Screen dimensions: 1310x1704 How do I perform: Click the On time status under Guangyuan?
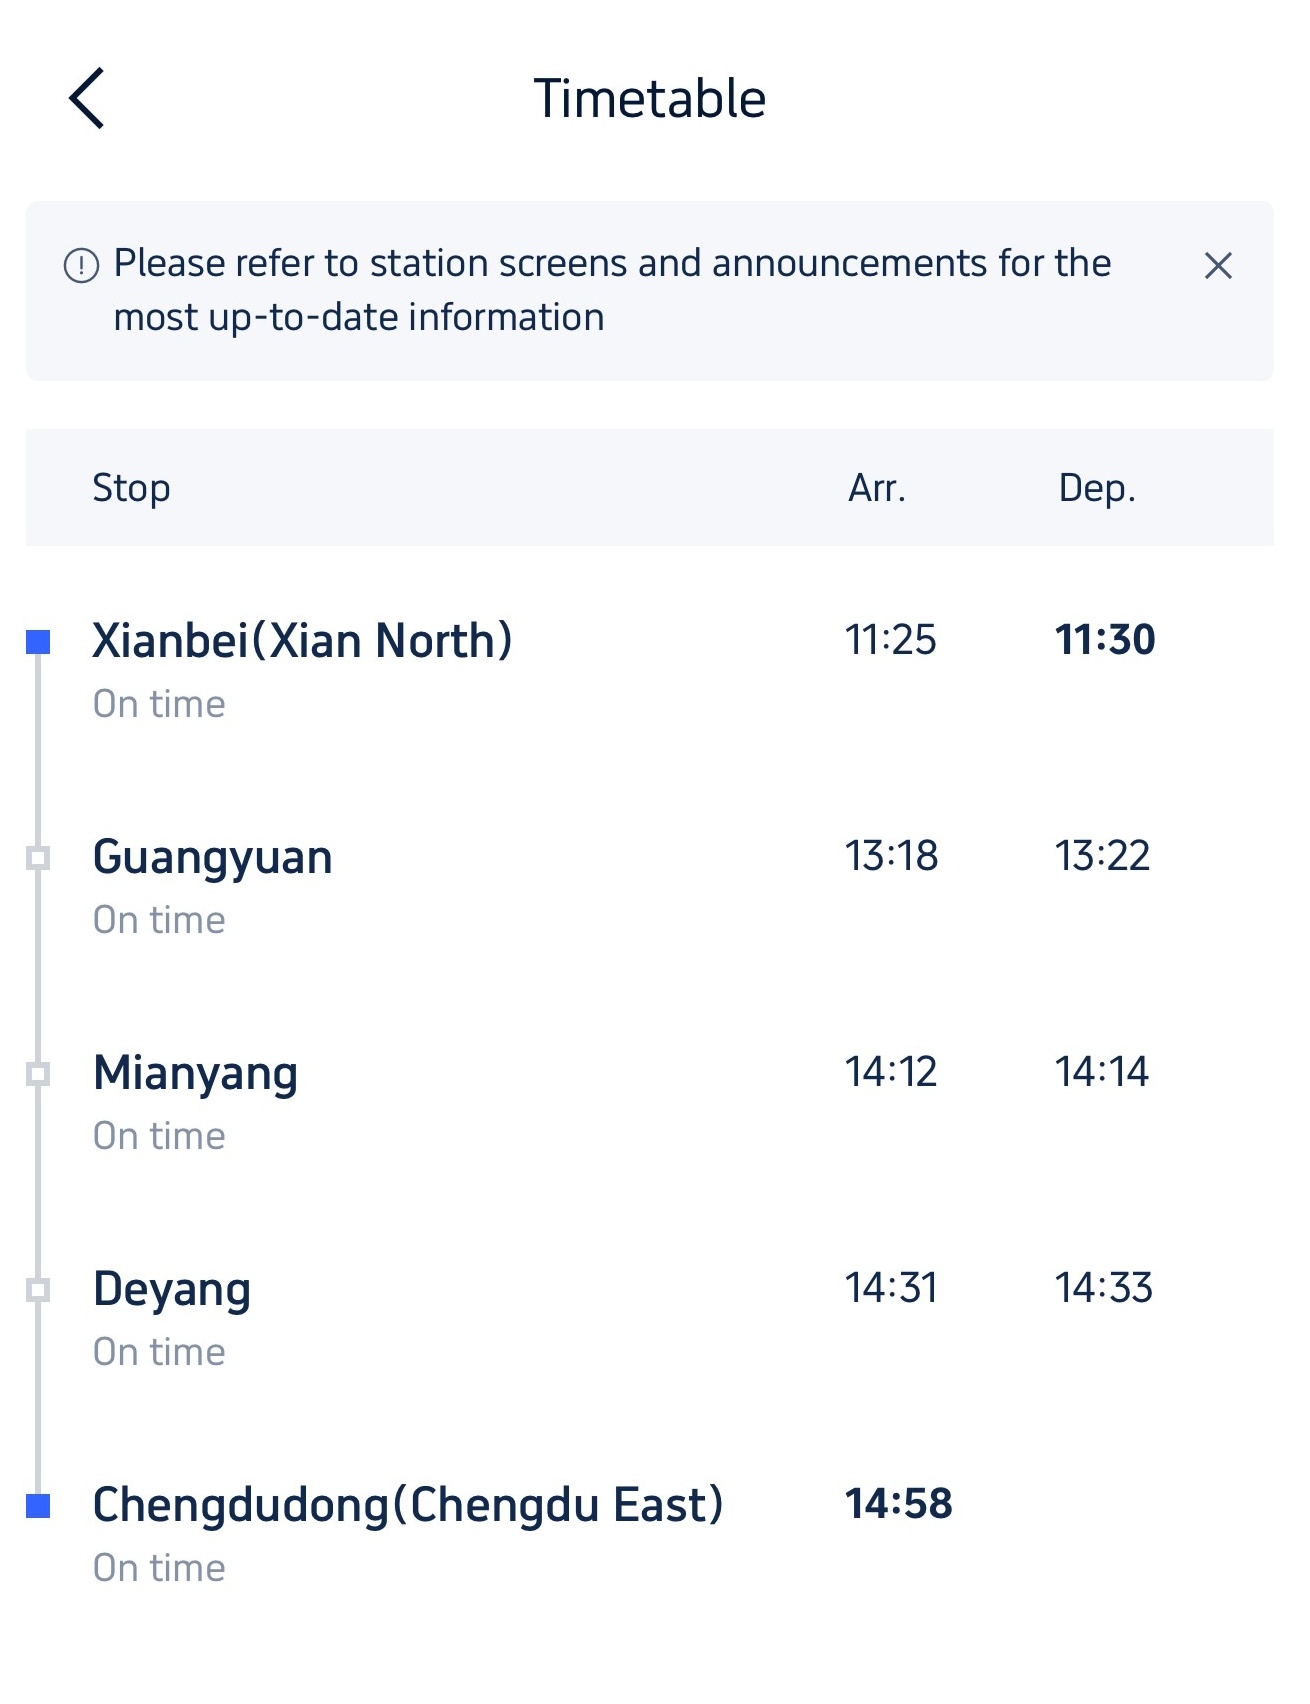159,920
